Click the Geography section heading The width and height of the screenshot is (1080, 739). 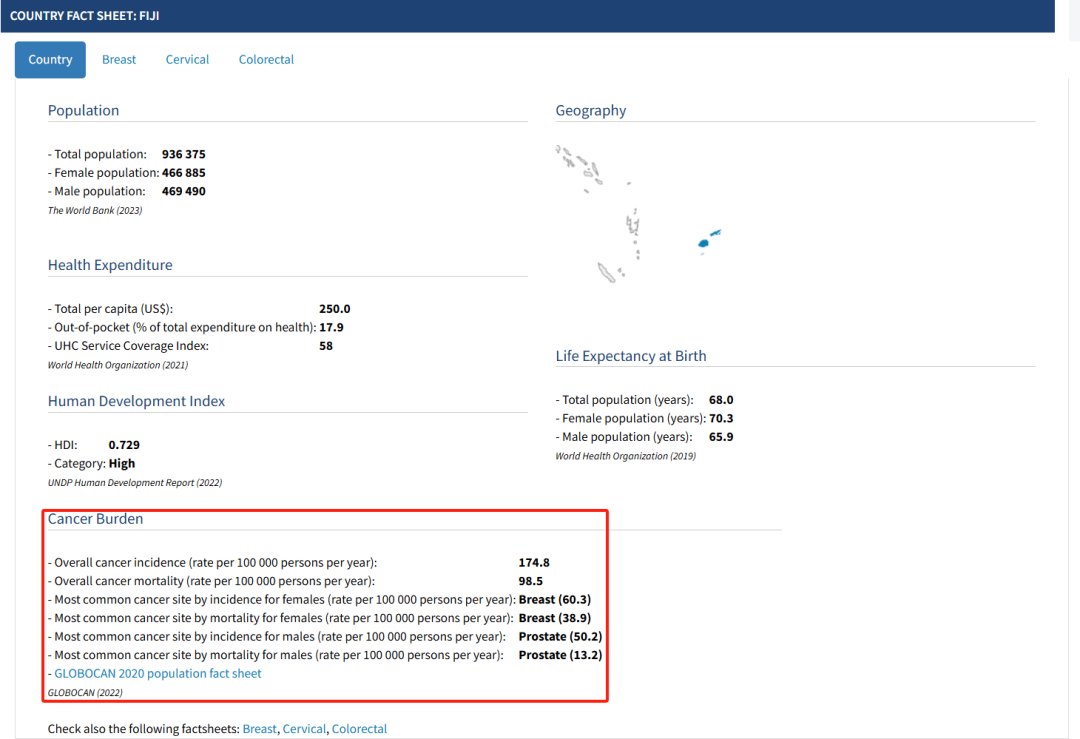(591, 111)
